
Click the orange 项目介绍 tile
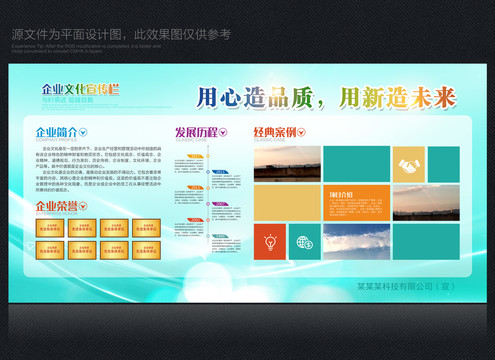pos(356,203)
